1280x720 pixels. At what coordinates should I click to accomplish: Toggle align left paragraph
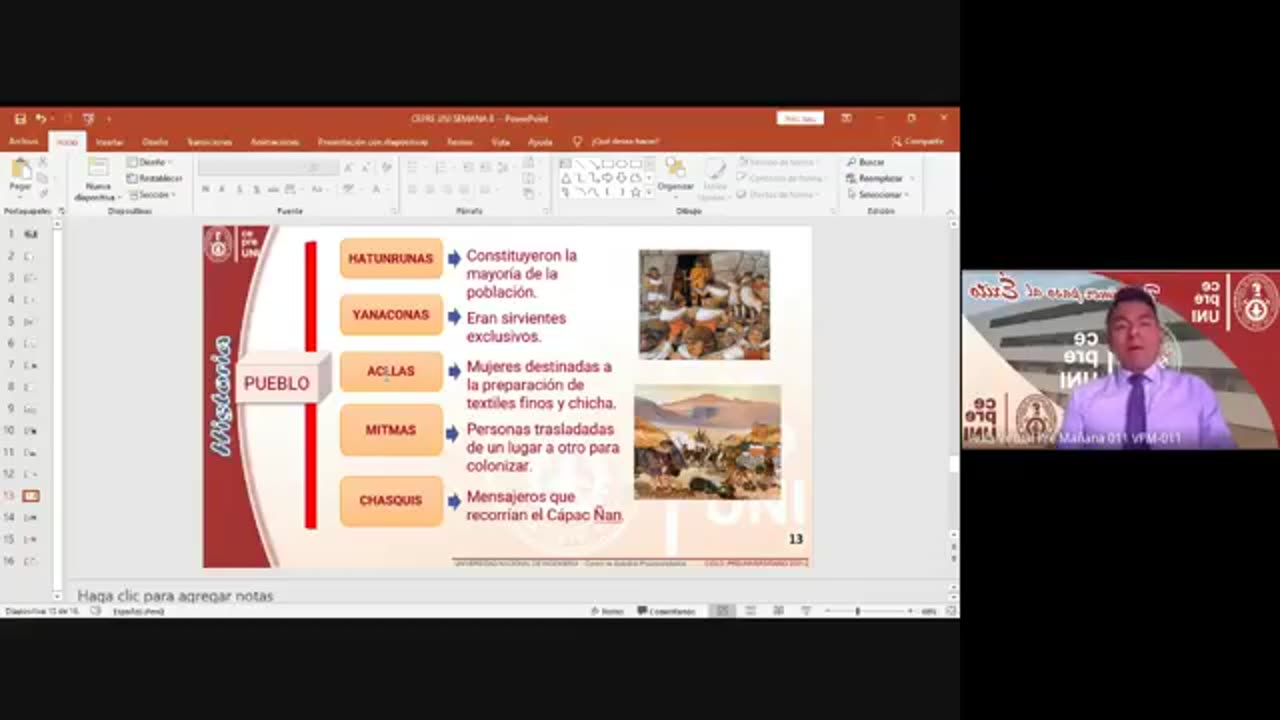point(412,189)
